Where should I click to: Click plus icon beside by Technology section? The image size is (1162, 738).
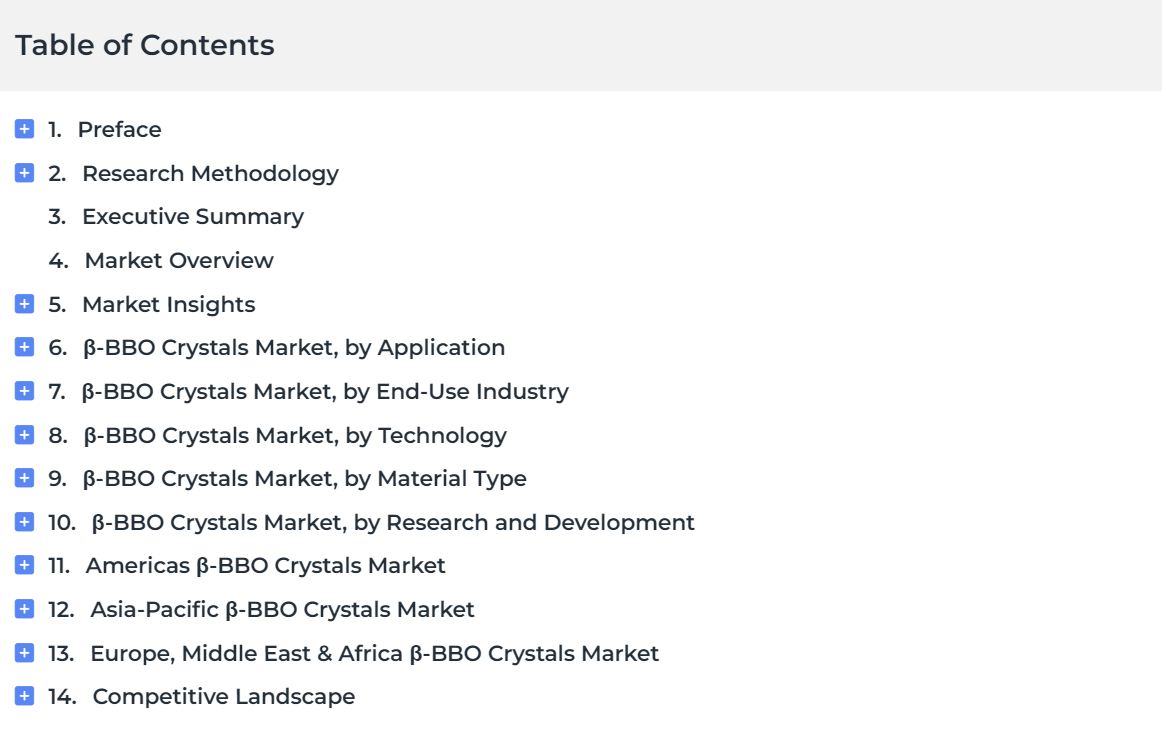pos(25,435)
